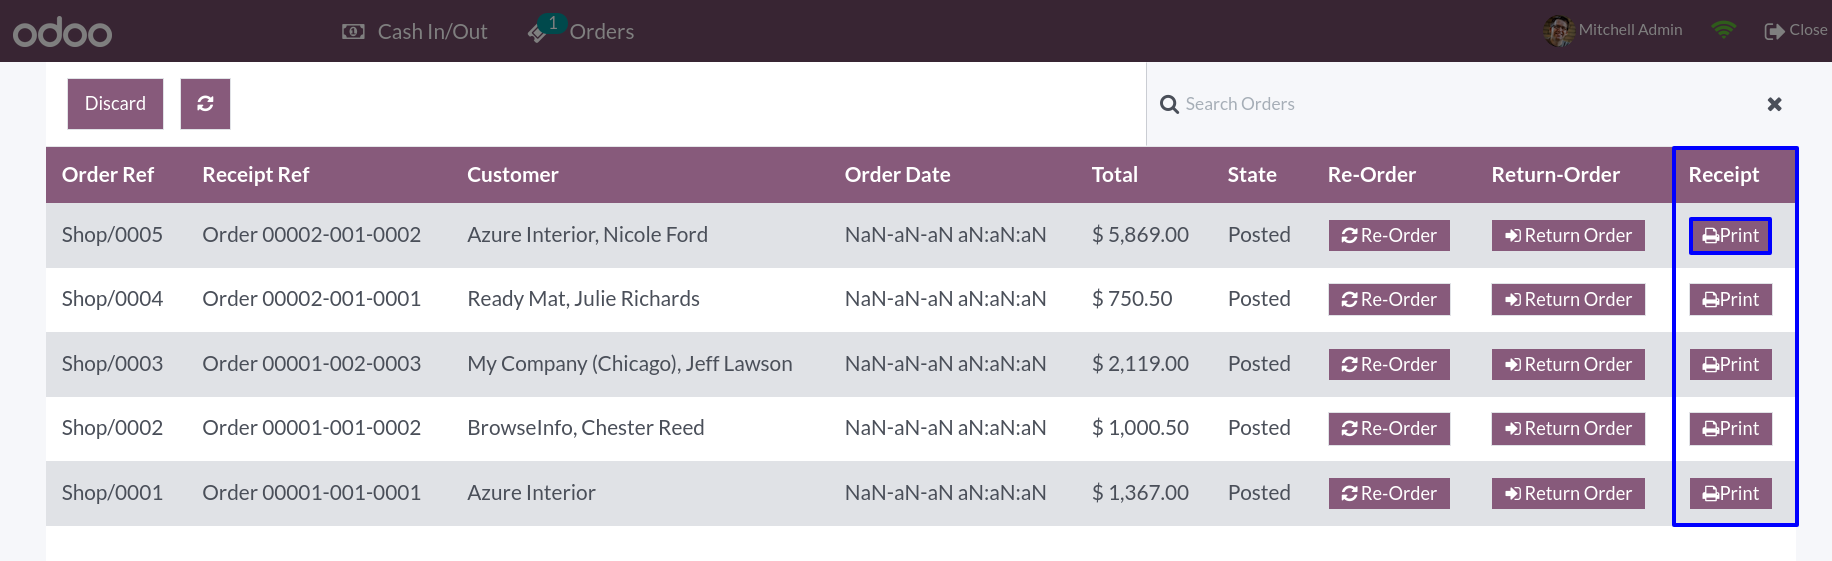Close the point of sale session
Image resolution: width=1832 pixels, height=561 pixels.
1796,30
